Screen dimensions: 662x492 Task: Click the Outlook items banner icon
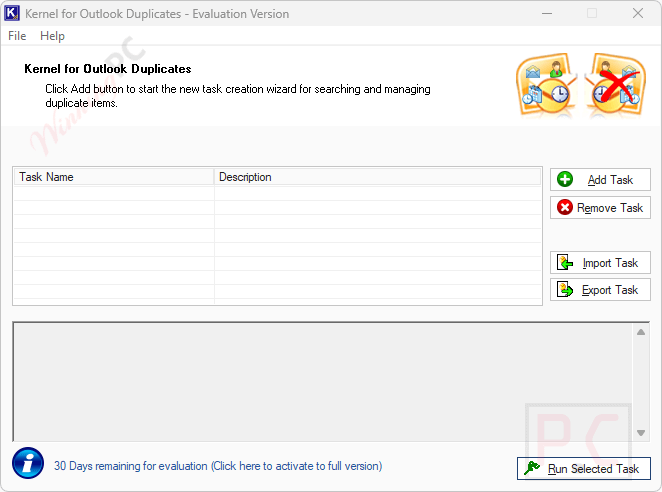click(x=547, y=85)
